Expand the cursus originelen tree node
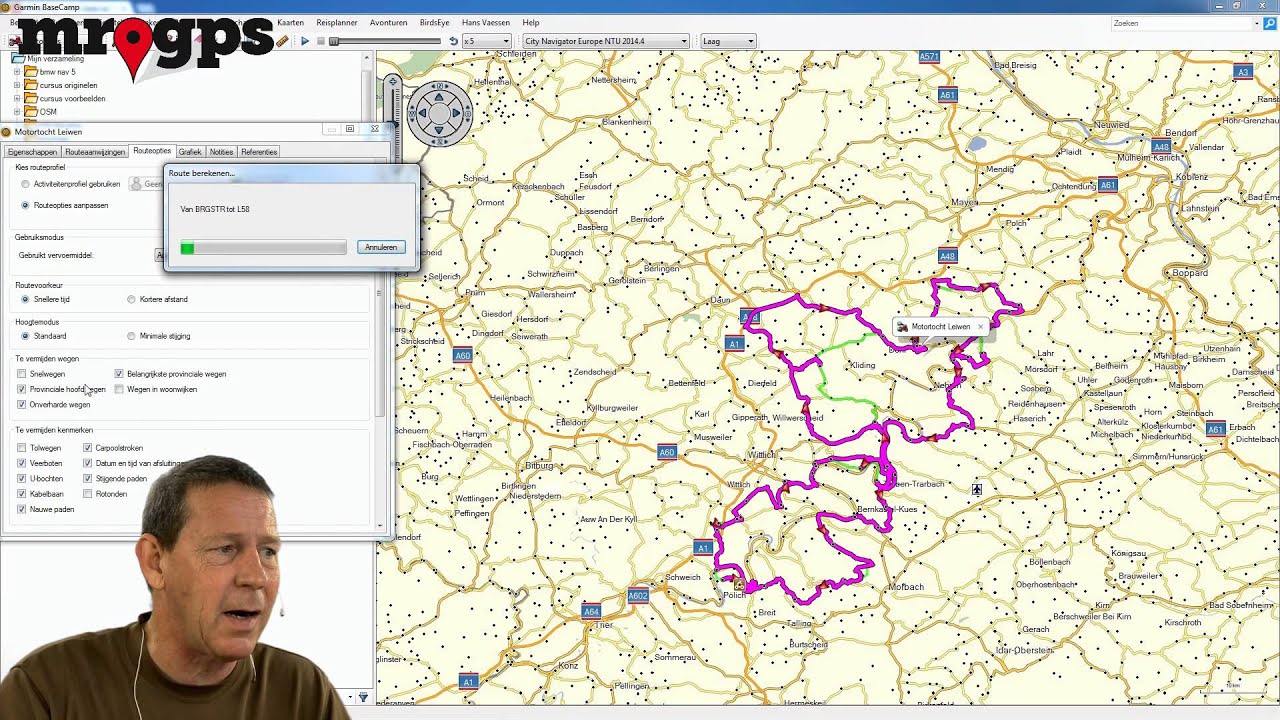Image resolution: width=1280 pixels, height=720 pixels. pyautogui.click(x=17, y=85)
